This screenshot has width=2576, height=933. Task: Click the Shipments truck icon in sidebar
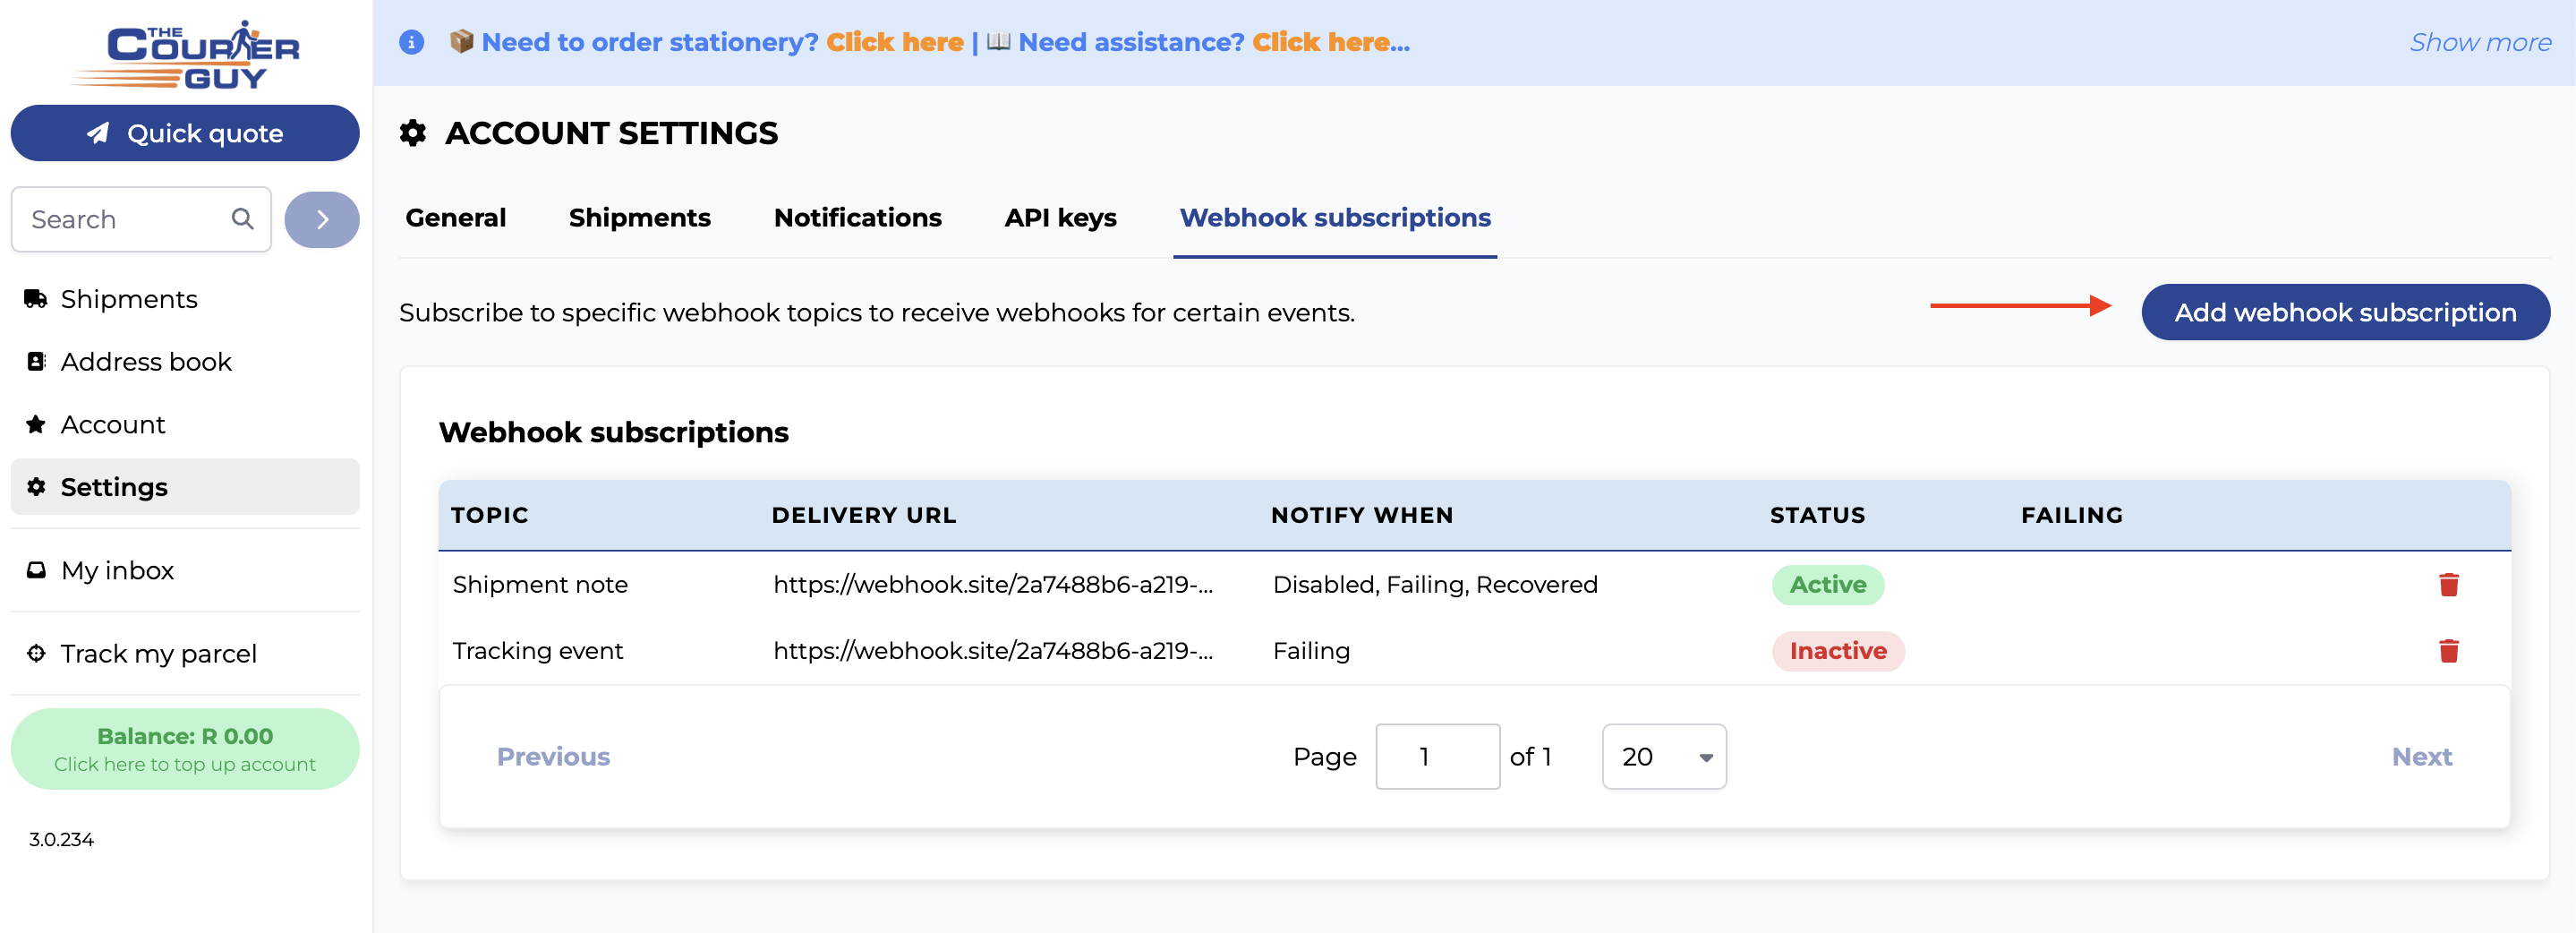tap(36, 299)
